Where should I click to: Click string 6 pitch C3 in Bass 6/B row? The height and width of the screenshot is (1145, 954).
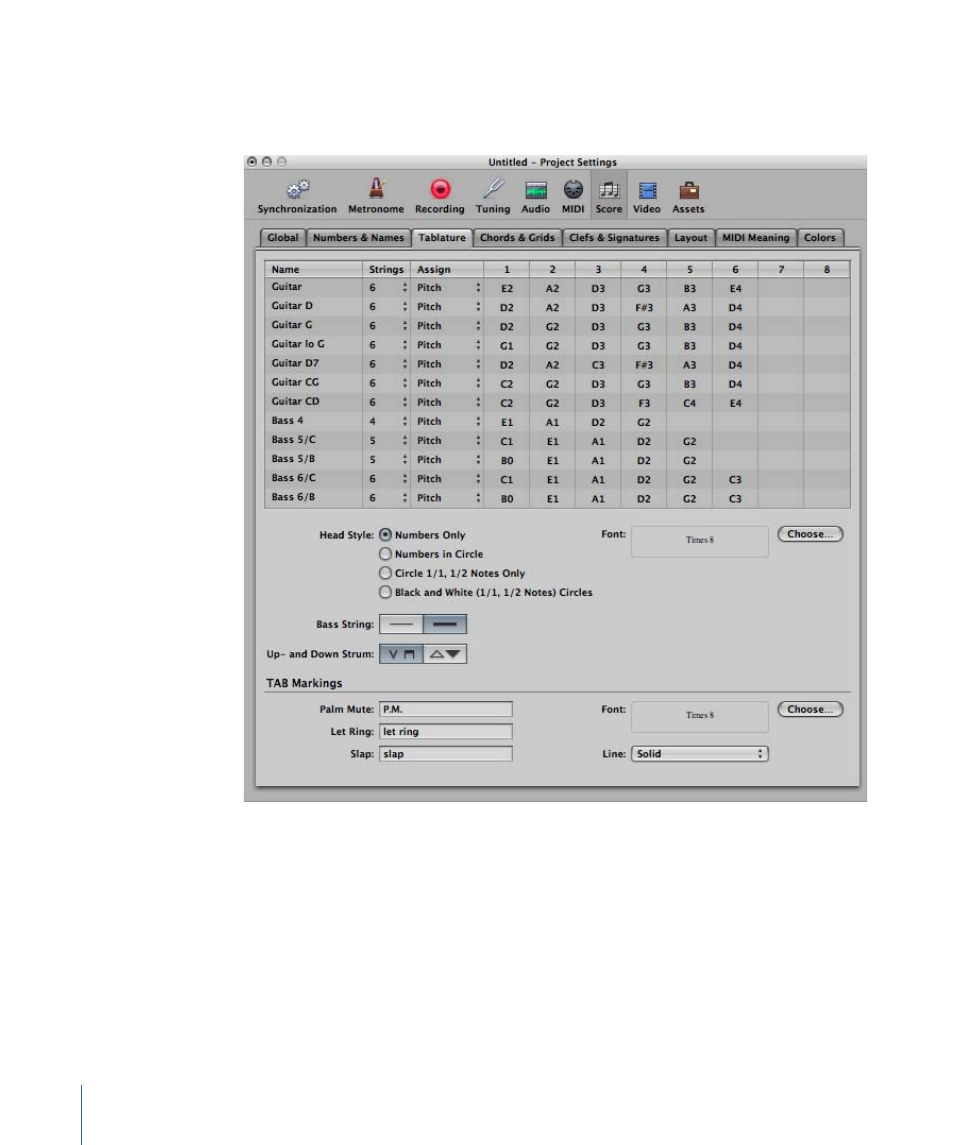click(735, 499)
